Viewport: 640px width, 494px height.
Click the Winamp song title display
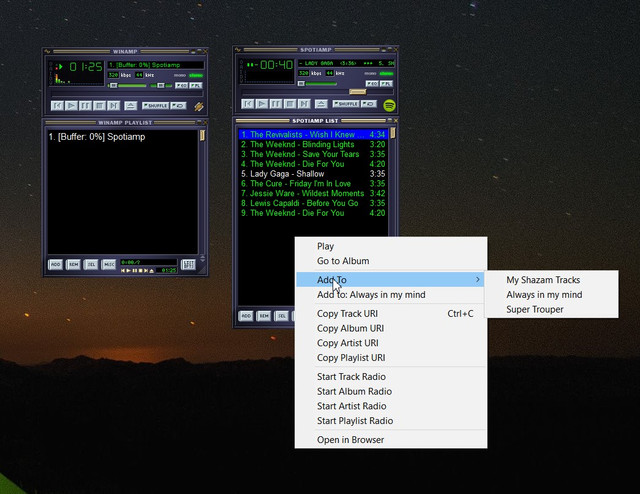[156, 65]
